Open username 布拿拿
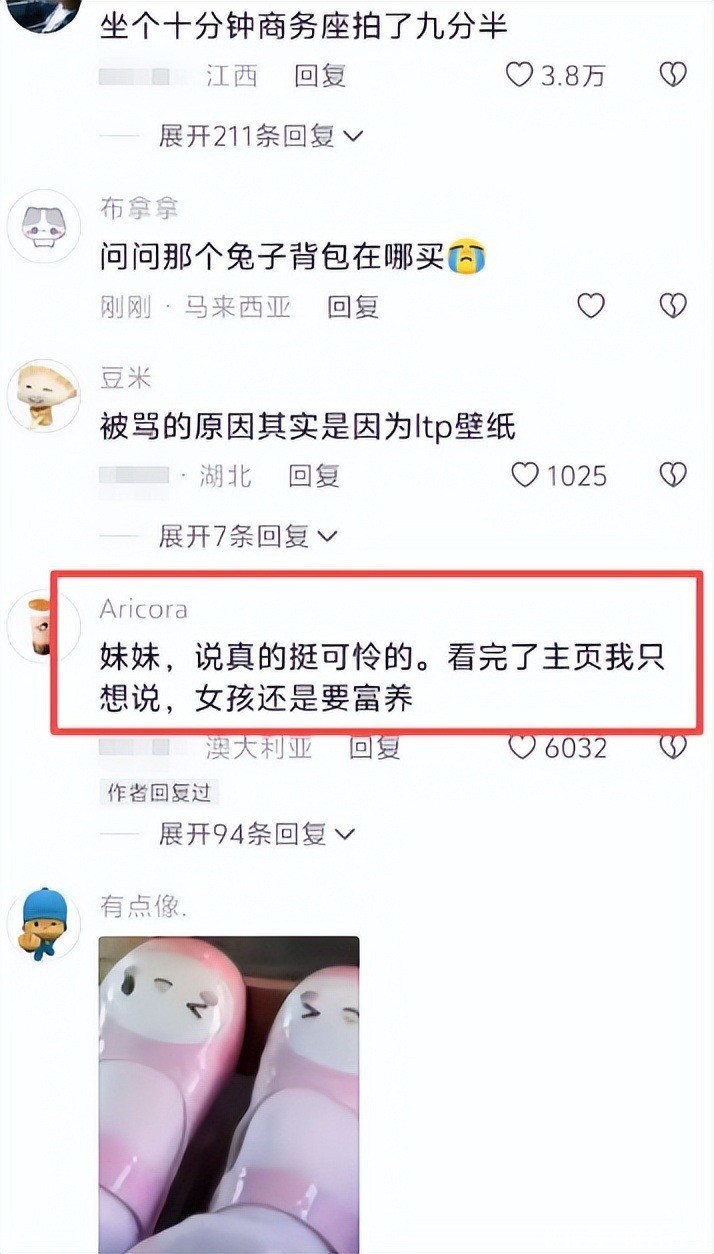714x1254 pixels. pyautogui.click(x=139, y=208)
